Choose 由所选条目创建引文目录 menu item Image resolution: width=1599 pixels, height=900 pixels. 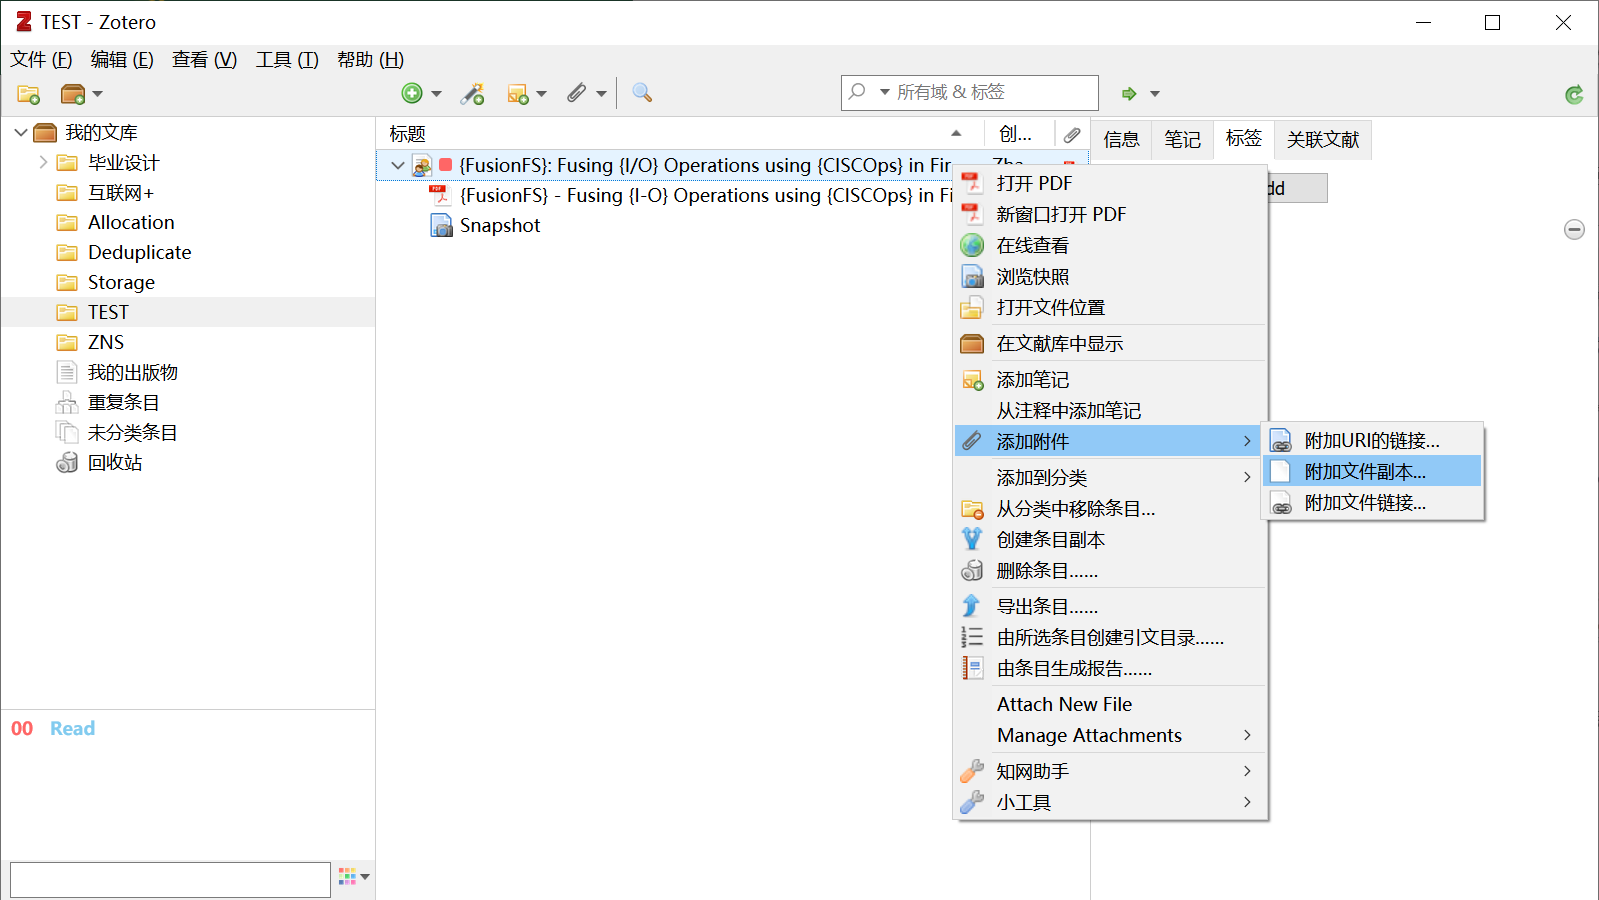coord(1111,637)
